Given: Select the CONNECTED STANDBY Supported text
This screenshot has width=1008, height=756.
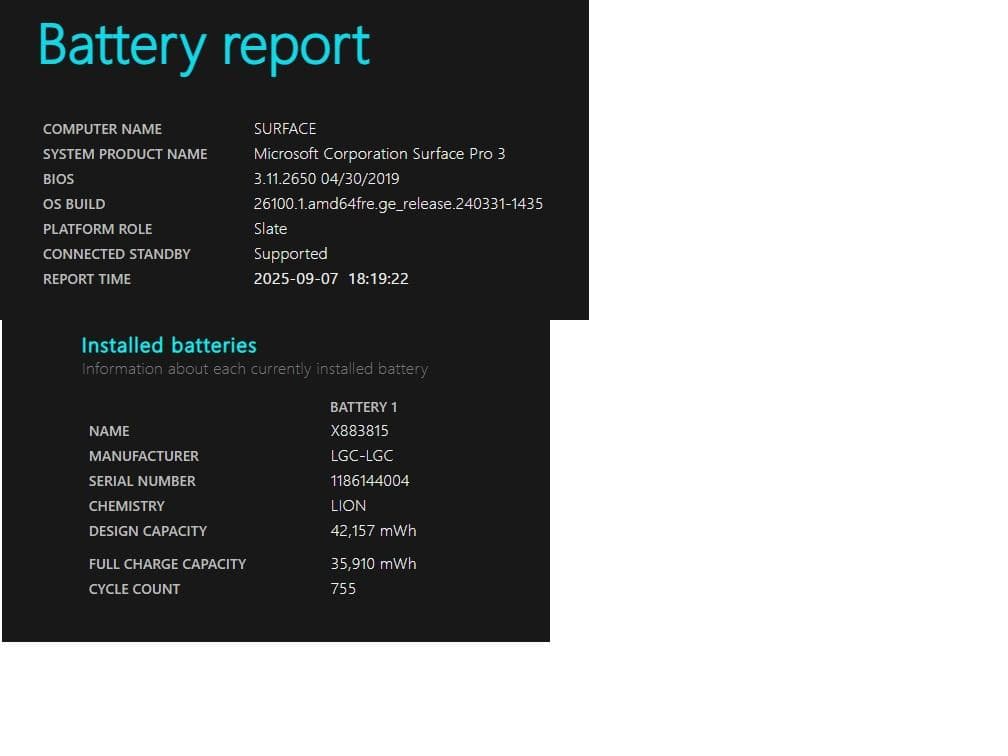Looking at the screenshot, I should click(290, 254).
